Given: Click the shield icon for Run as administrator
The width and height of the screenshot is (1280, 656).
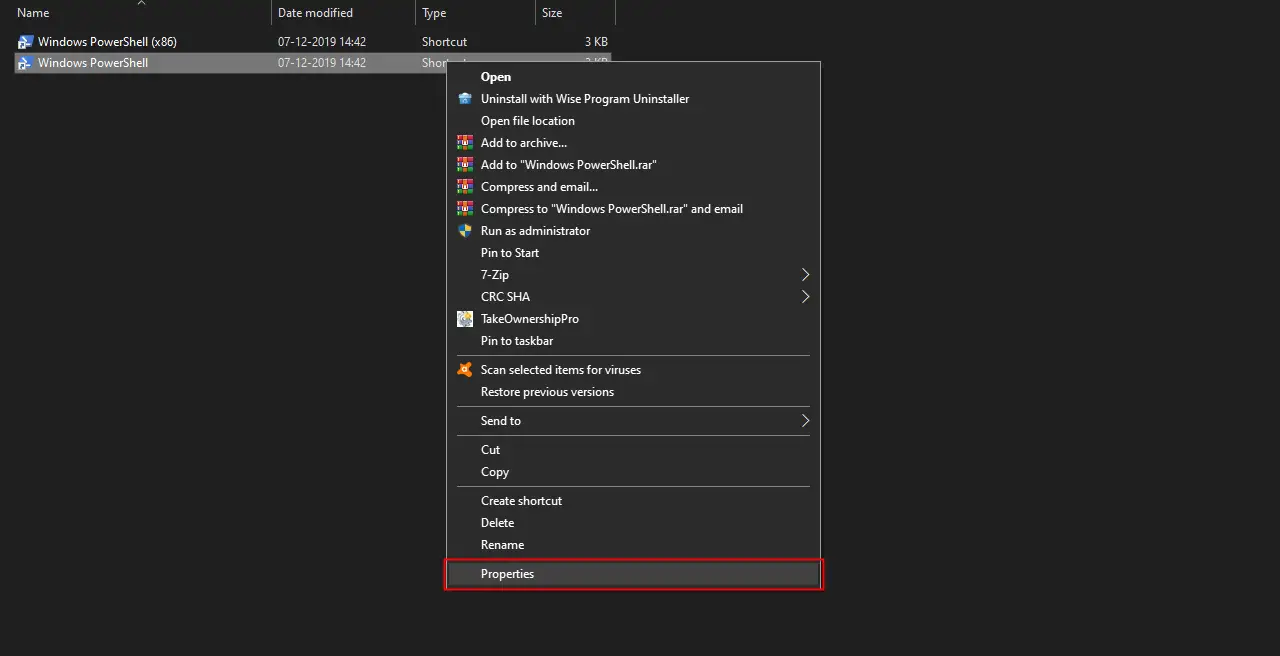Looking at the screenshot, I should [x=465, y=231].
